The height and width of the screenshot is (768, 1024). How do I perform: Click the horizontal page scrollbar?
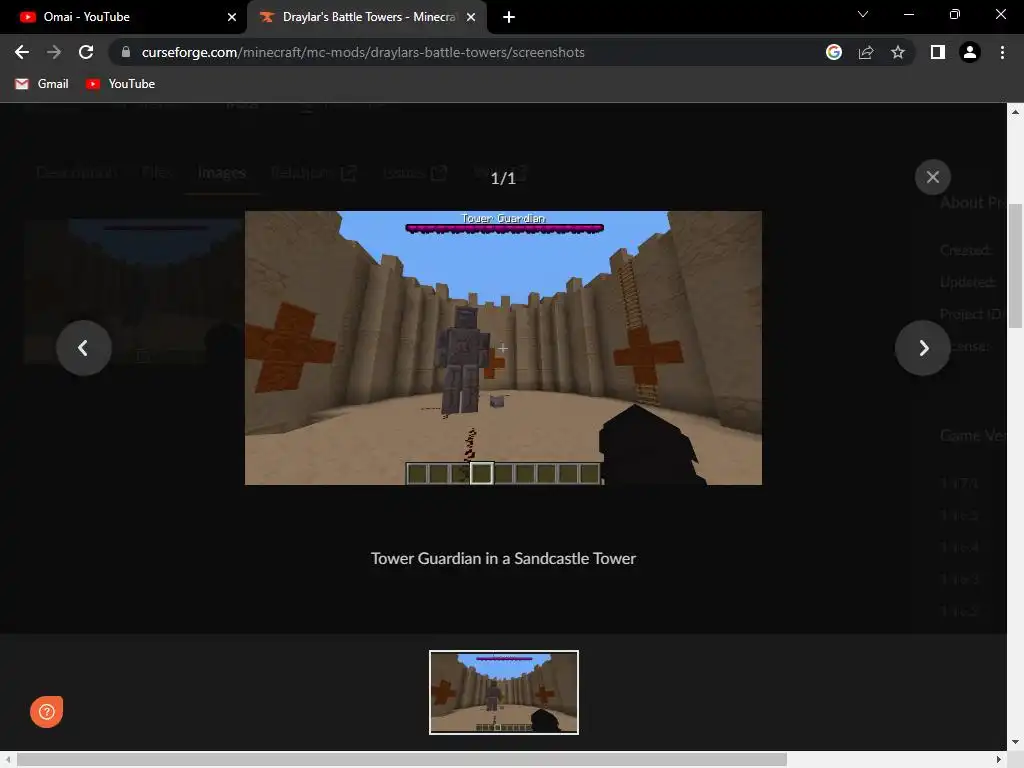tap(402, 760)
